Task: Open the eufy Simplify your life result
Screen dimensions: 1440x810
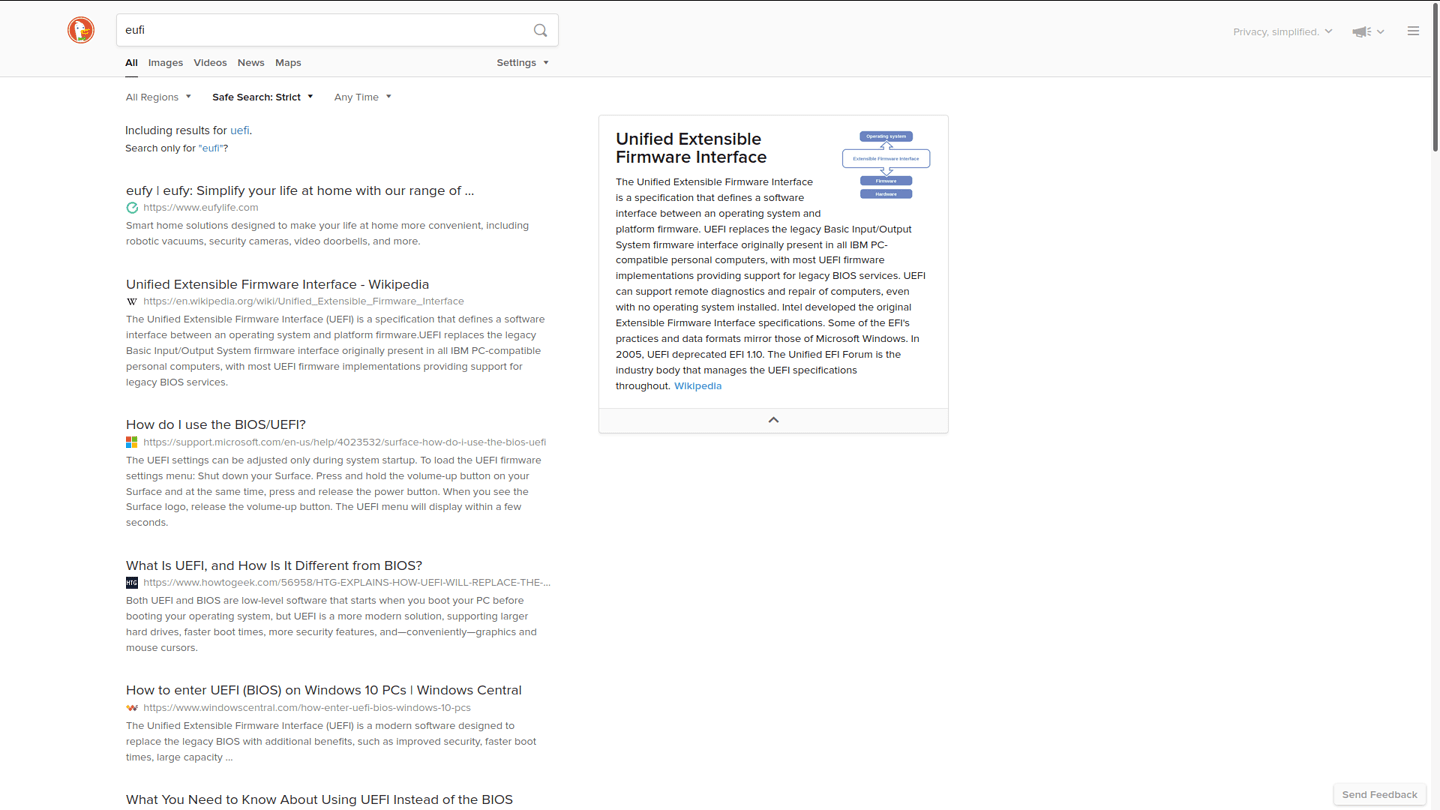Action: 300,191
